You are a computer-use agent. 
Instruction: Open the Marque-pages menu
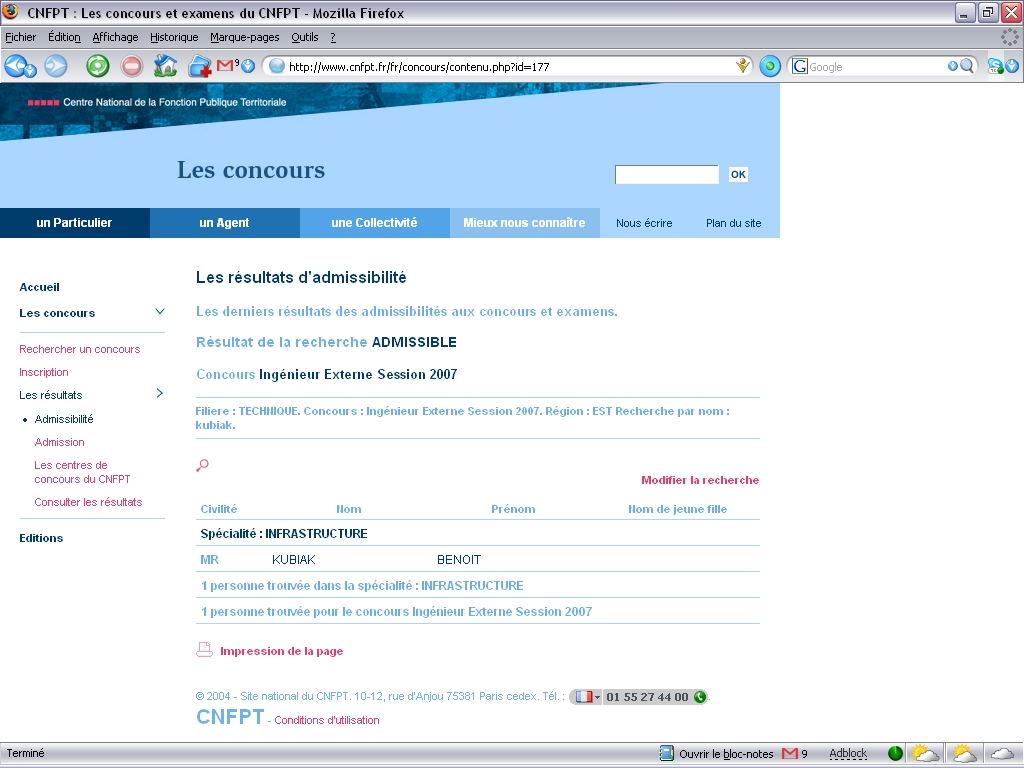[x=245, y=37]
